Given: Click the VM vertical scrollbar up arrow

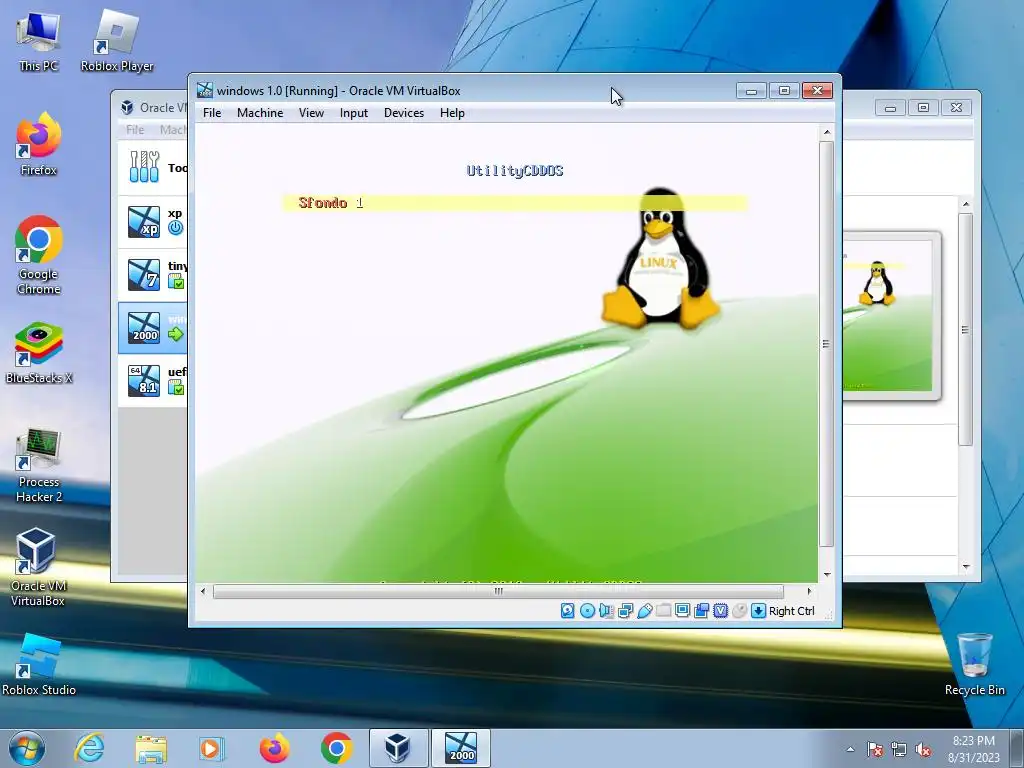Looking at the screenshot, I should pos(827,132).
